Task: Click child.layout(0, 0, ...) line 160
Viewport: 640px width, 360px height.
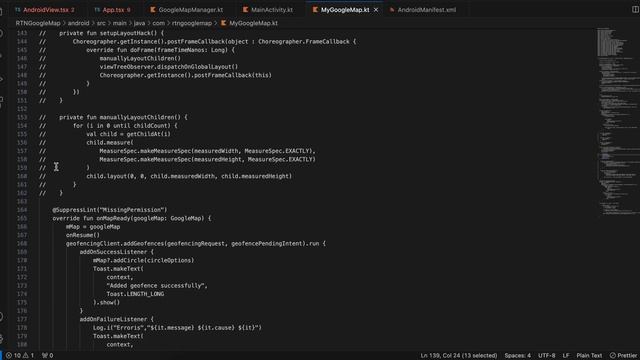Action: coord(189,176)
